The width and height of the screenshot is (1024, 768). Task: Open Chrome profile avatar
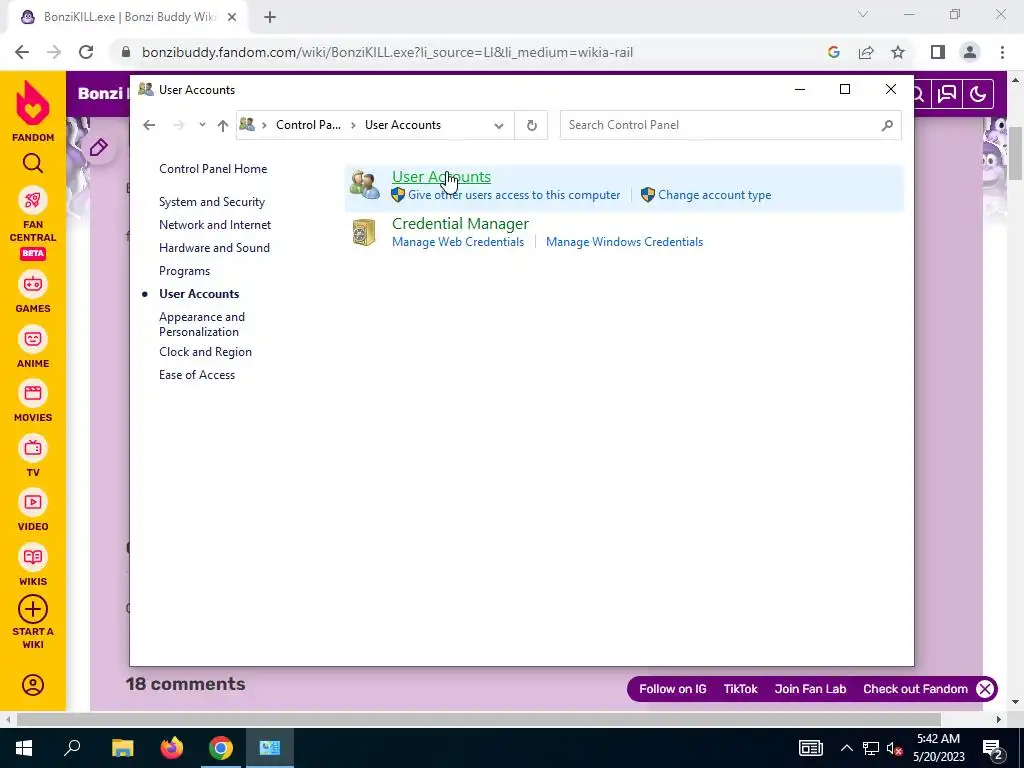pyautogui.click(x=970, y=52)
